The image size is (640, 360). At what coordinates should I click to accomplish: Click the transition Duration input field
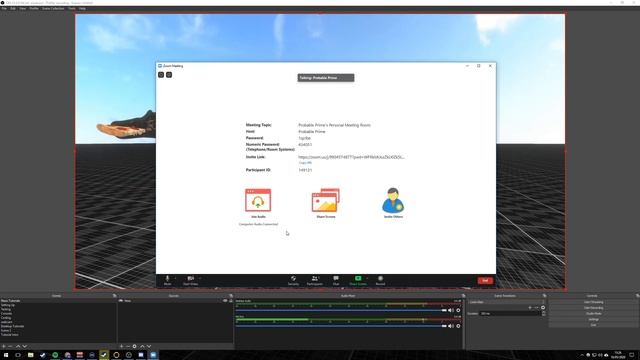pyautogui.click(x=510, y=313)
